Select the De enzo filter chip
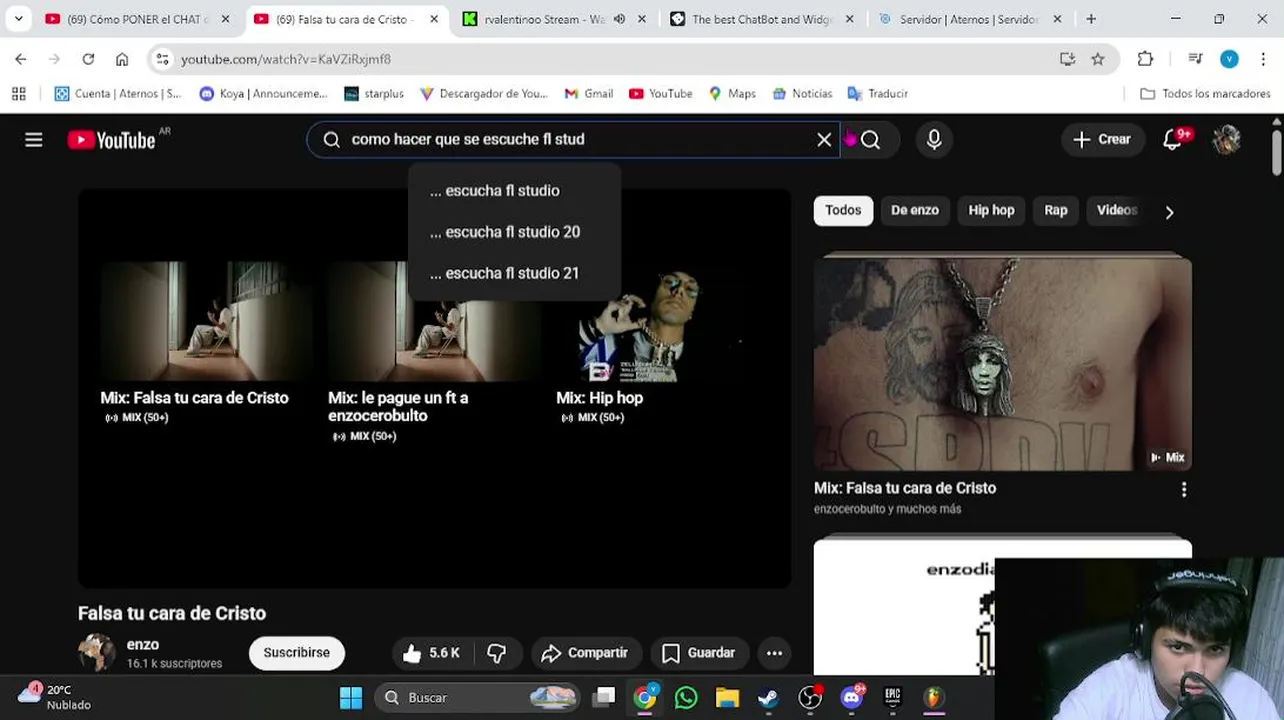This screenshot has height=720, width=1284. [915, 210]
